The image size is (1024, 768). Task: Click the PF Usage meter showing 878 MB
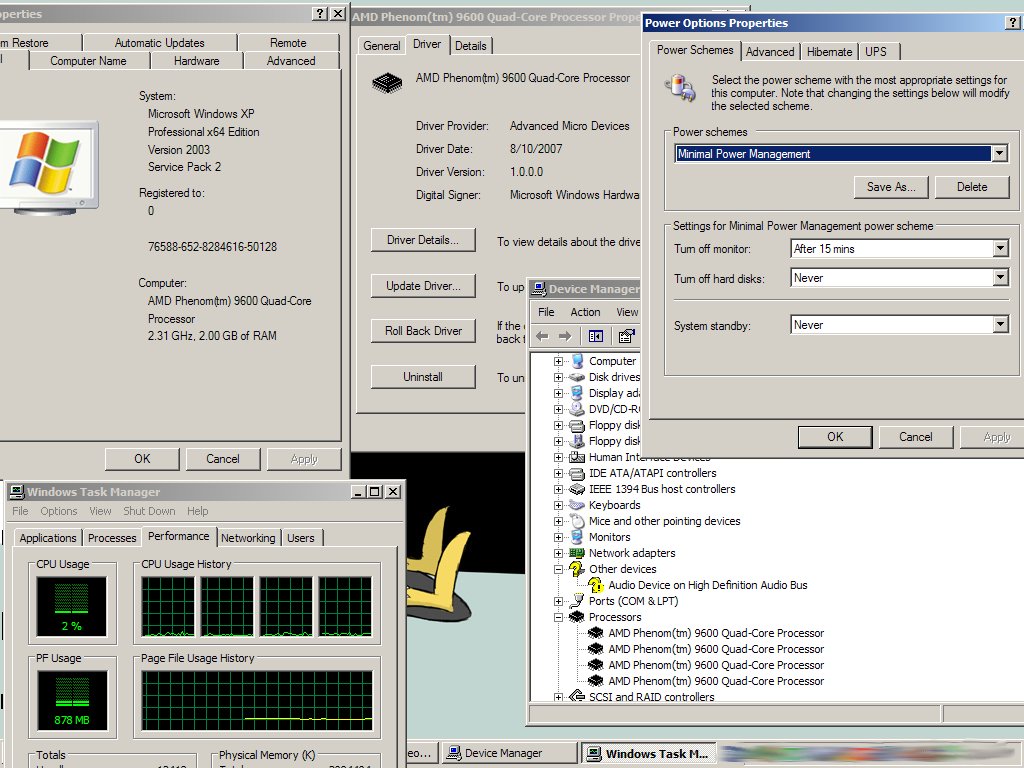click(x=71, y=700)
